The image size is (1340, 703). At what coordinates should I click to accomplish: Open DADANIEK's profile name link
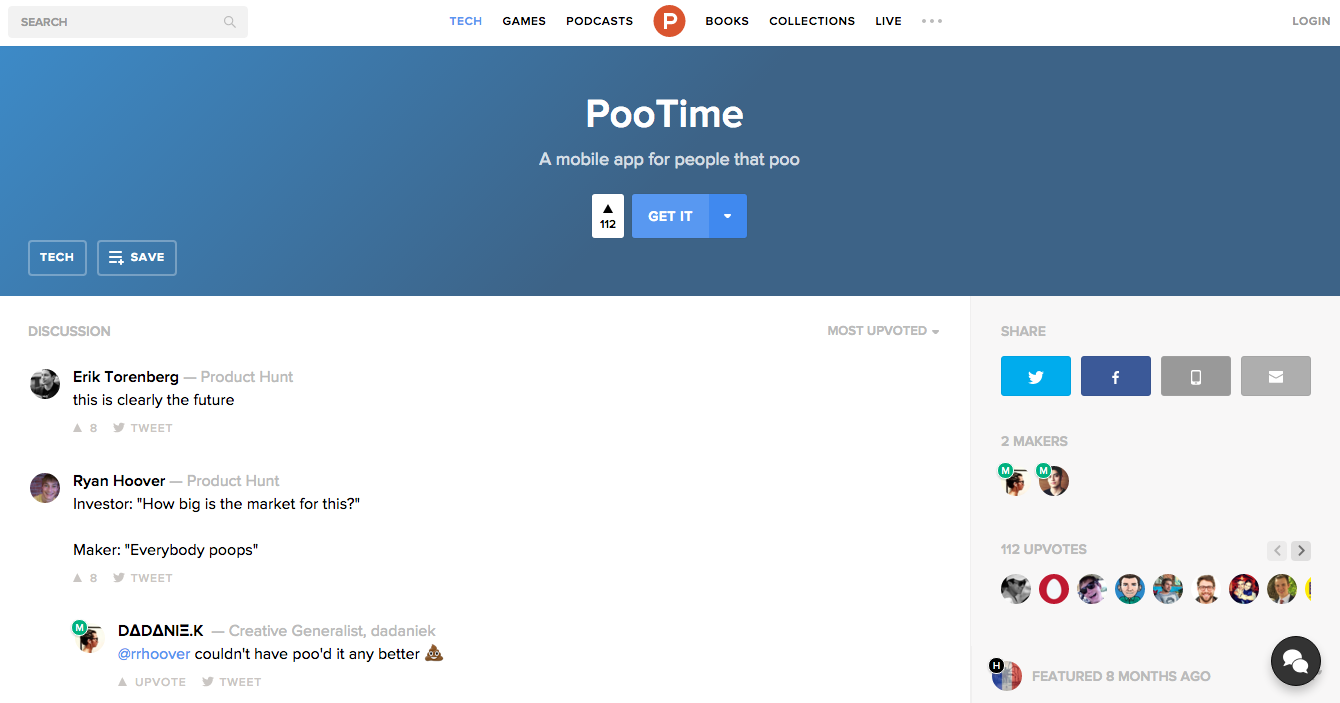(x=161, y=631)
